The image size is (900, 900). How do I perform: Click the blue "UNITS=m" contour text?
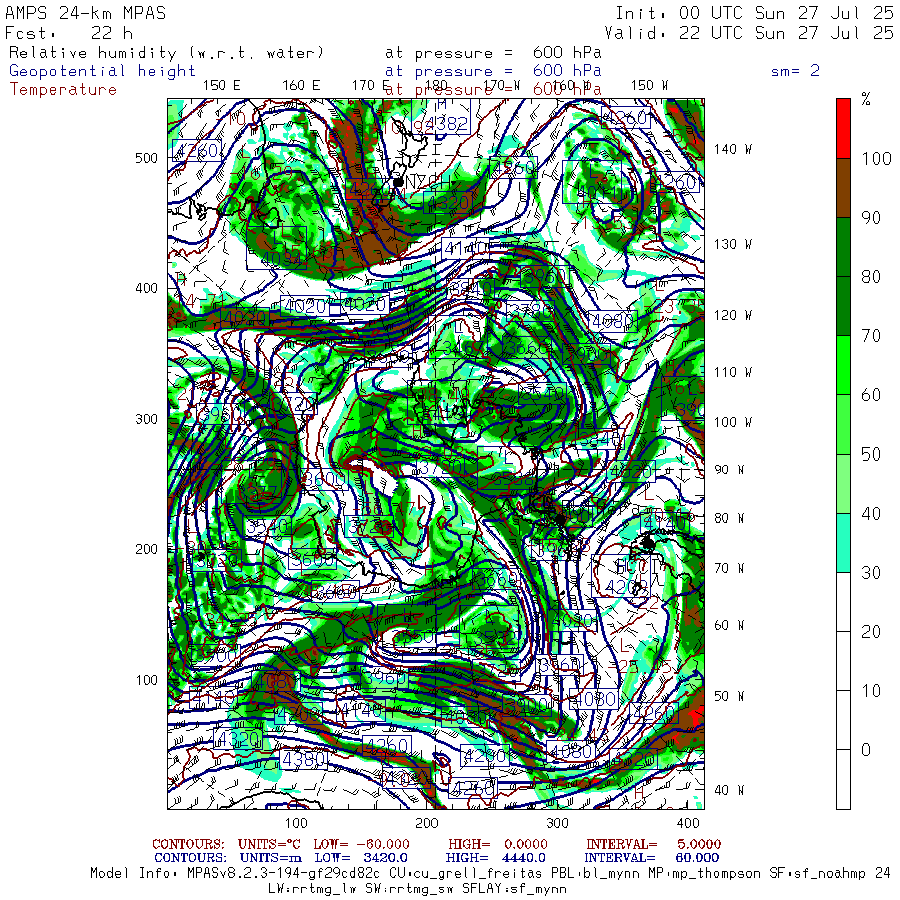pos(271,858)
